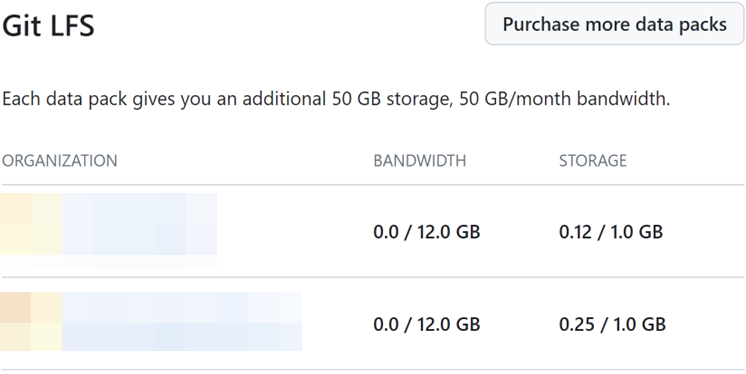Select first row bandwidth value 0.0 / 12.0 GB

pos(427,232)
